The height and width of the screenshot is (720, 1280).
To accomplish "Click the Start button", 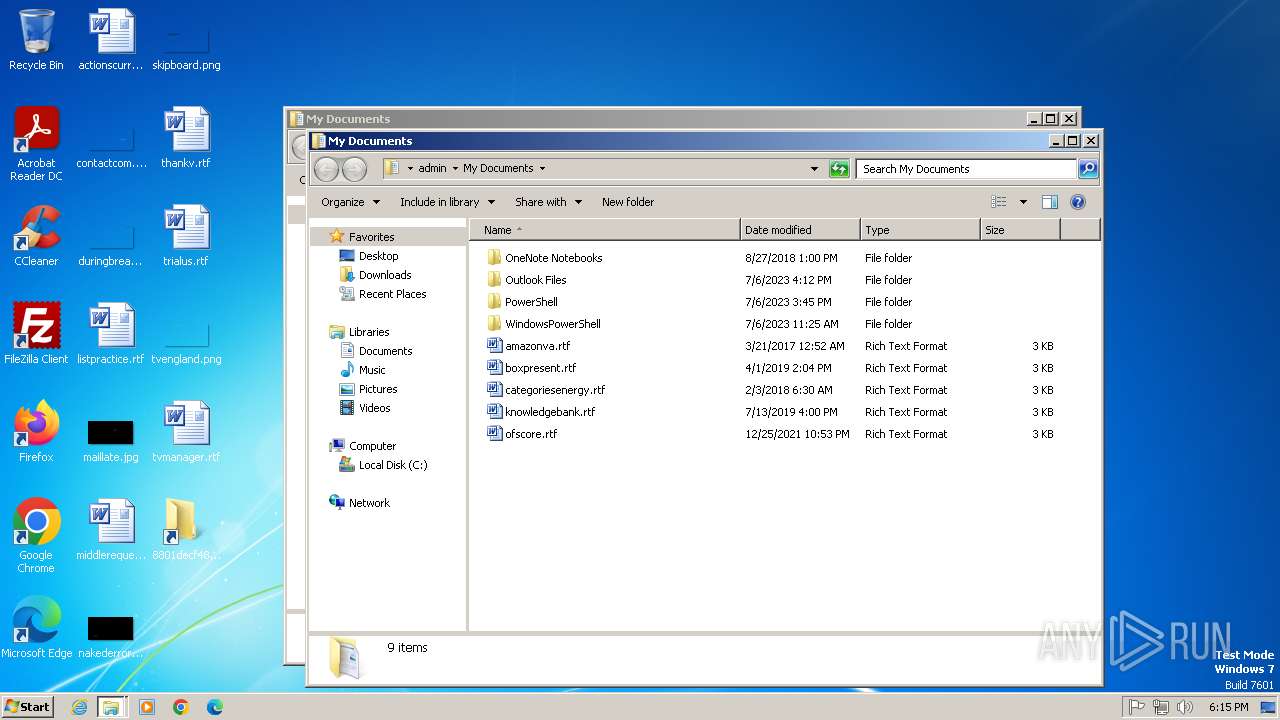I will click(x=27, y=707).
